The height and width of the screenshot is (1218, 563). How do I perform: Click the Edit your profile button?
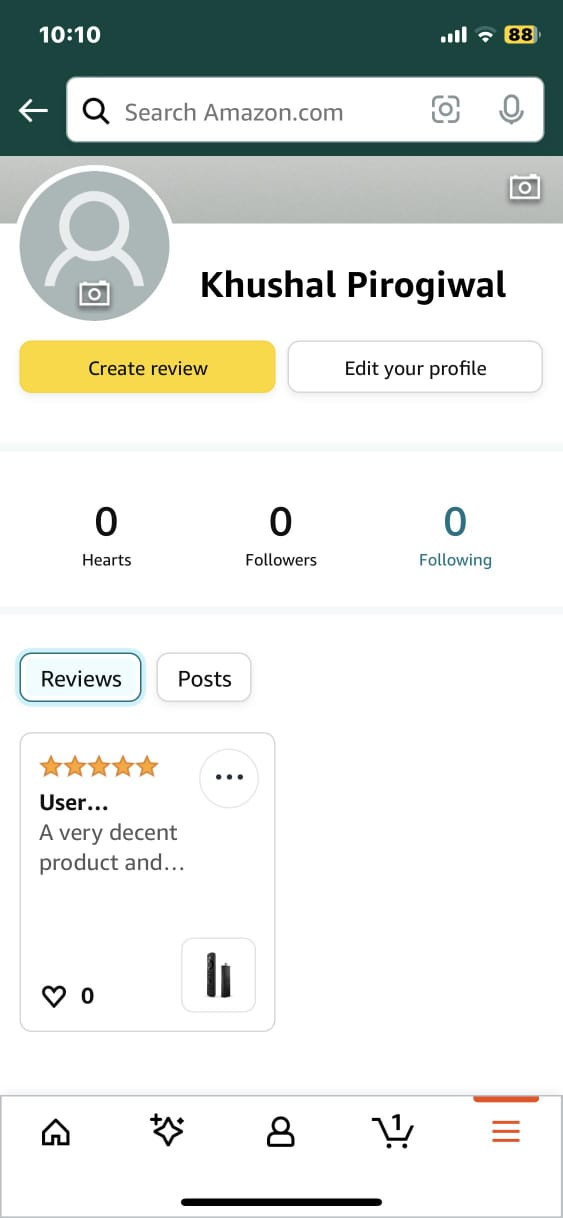(415, 367)
